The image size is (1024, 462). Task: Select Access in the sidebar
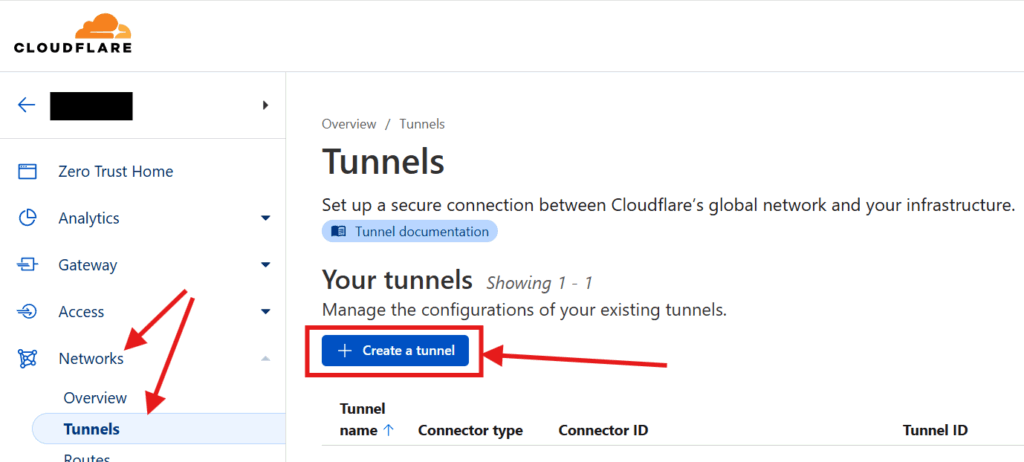point(82,312)
